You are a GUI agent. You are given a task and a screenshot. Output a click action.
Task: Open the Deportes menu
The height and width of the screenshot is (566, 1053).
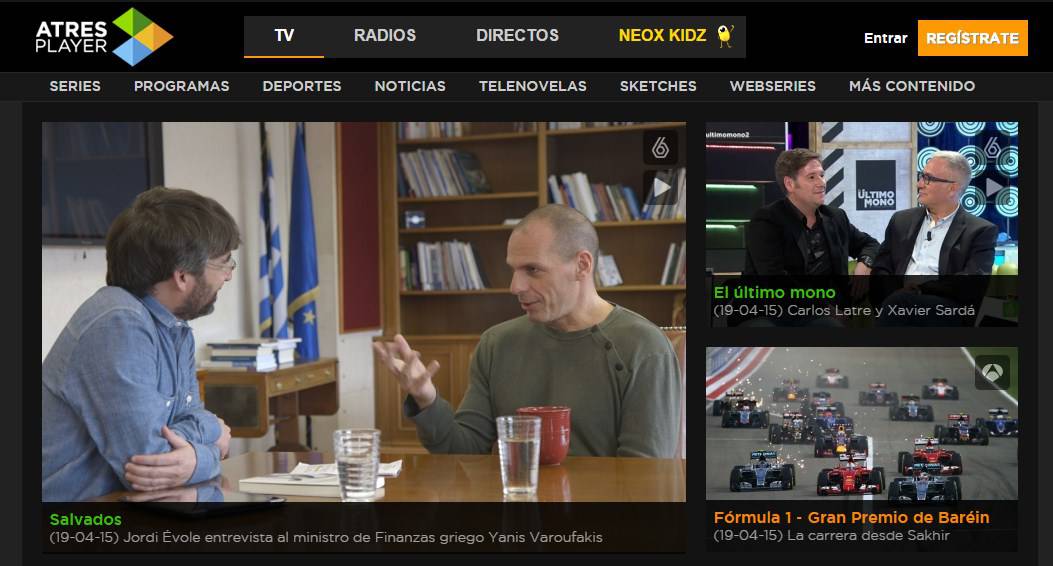coord(302,86)
